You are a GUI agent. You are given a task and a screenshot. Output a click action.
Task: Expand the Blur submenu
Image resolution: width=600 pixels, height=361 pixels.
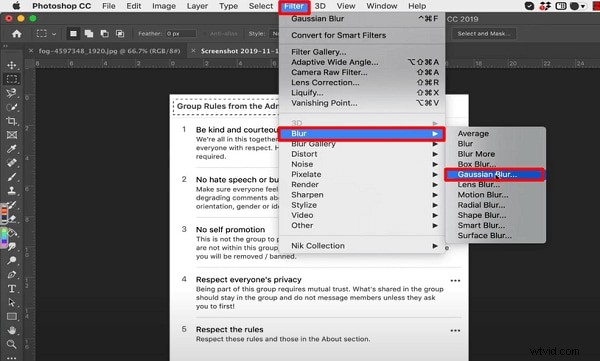tap(362, 134)
